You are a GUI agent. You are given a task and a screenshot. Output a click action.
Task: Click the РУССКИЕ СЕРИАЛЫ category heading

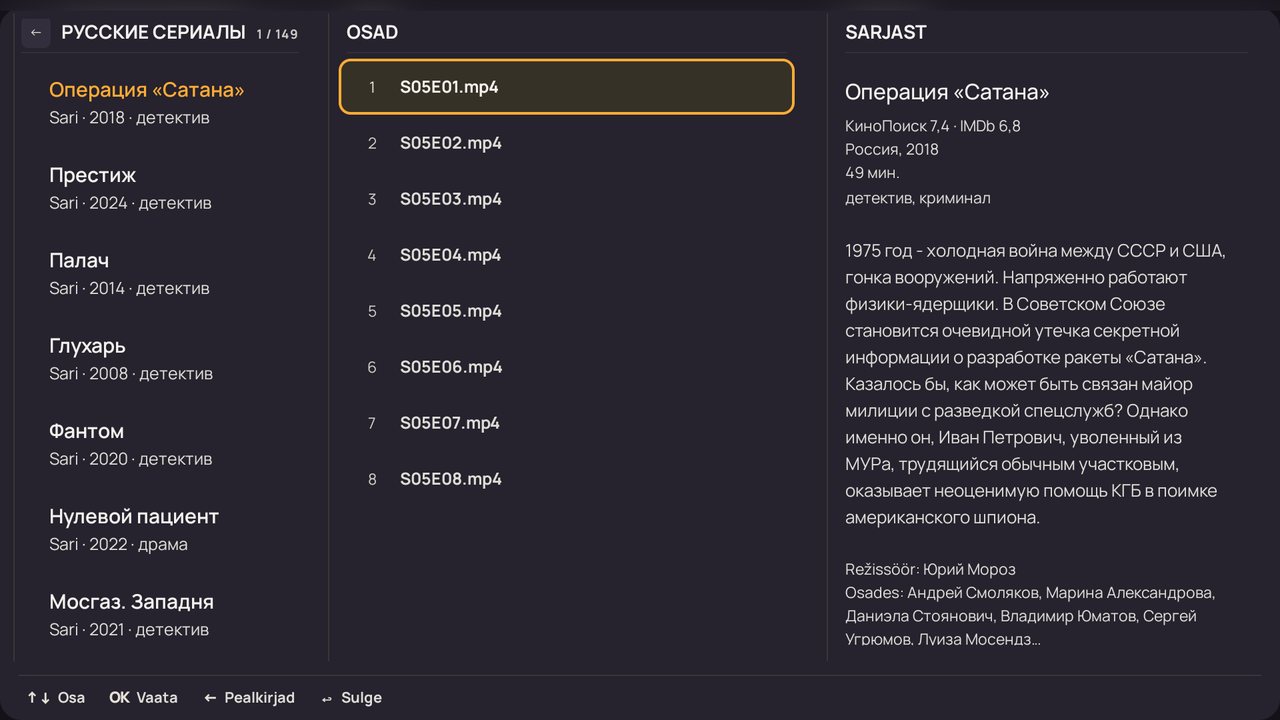(153, 32)
